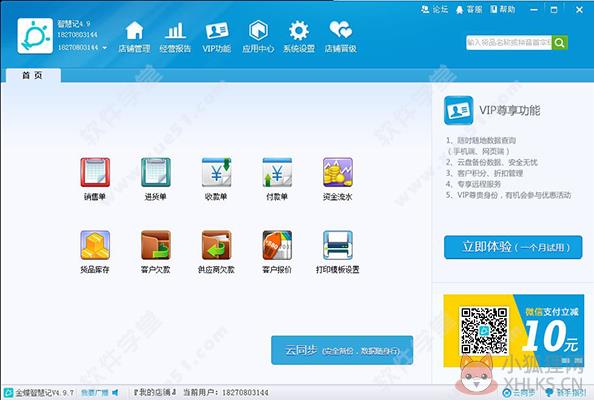This screenshot has height=400, width=594.
Task: Click the green search magnifier button
Action: coord(560,43)
